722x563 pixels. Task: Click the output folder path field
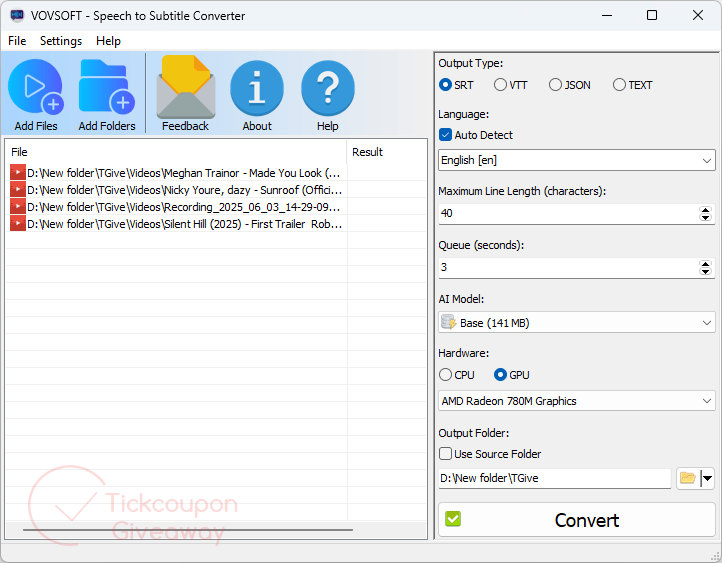[x=555, y=478]
